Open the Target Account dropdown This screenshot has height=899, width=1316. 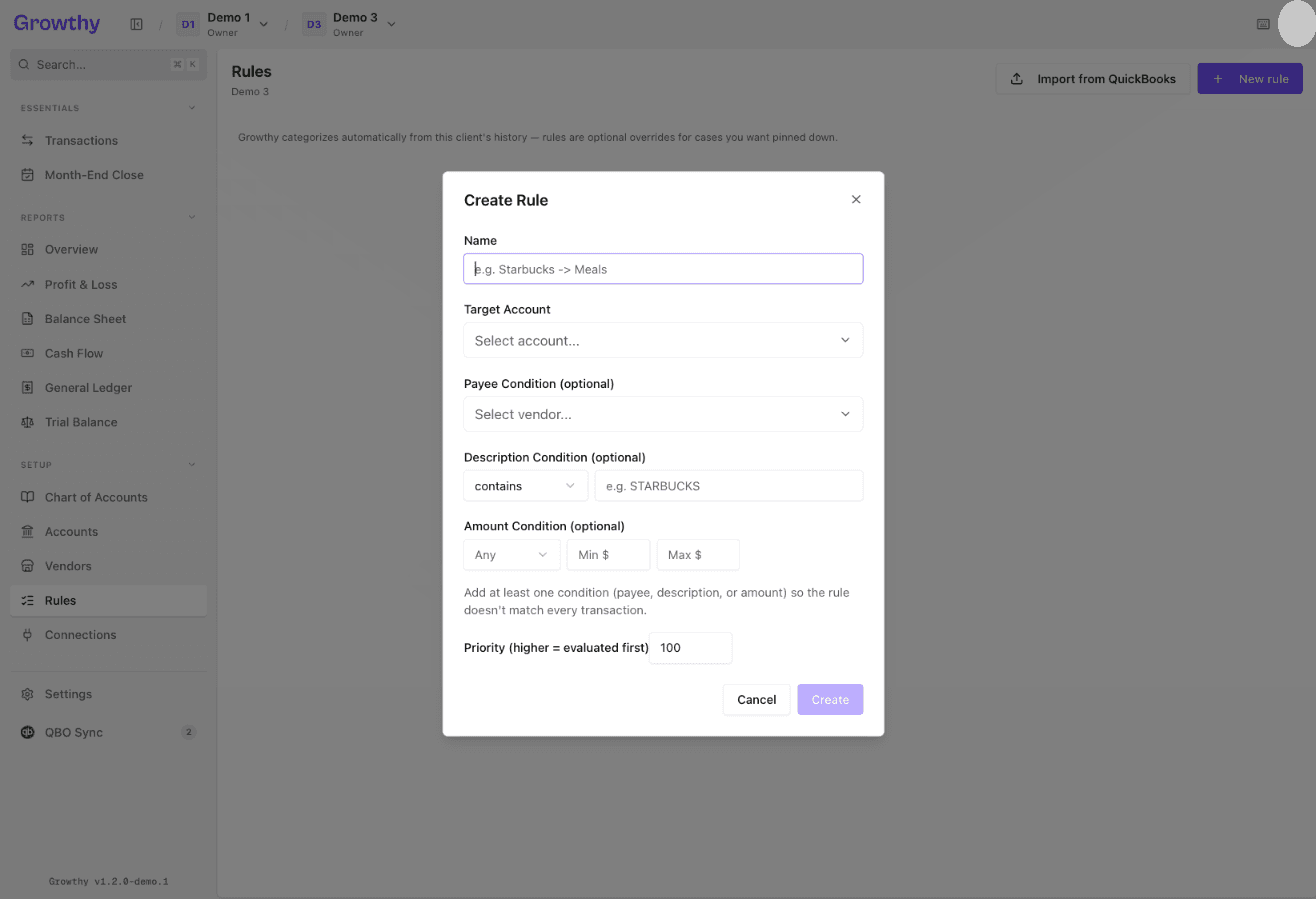tap(663, 340)
